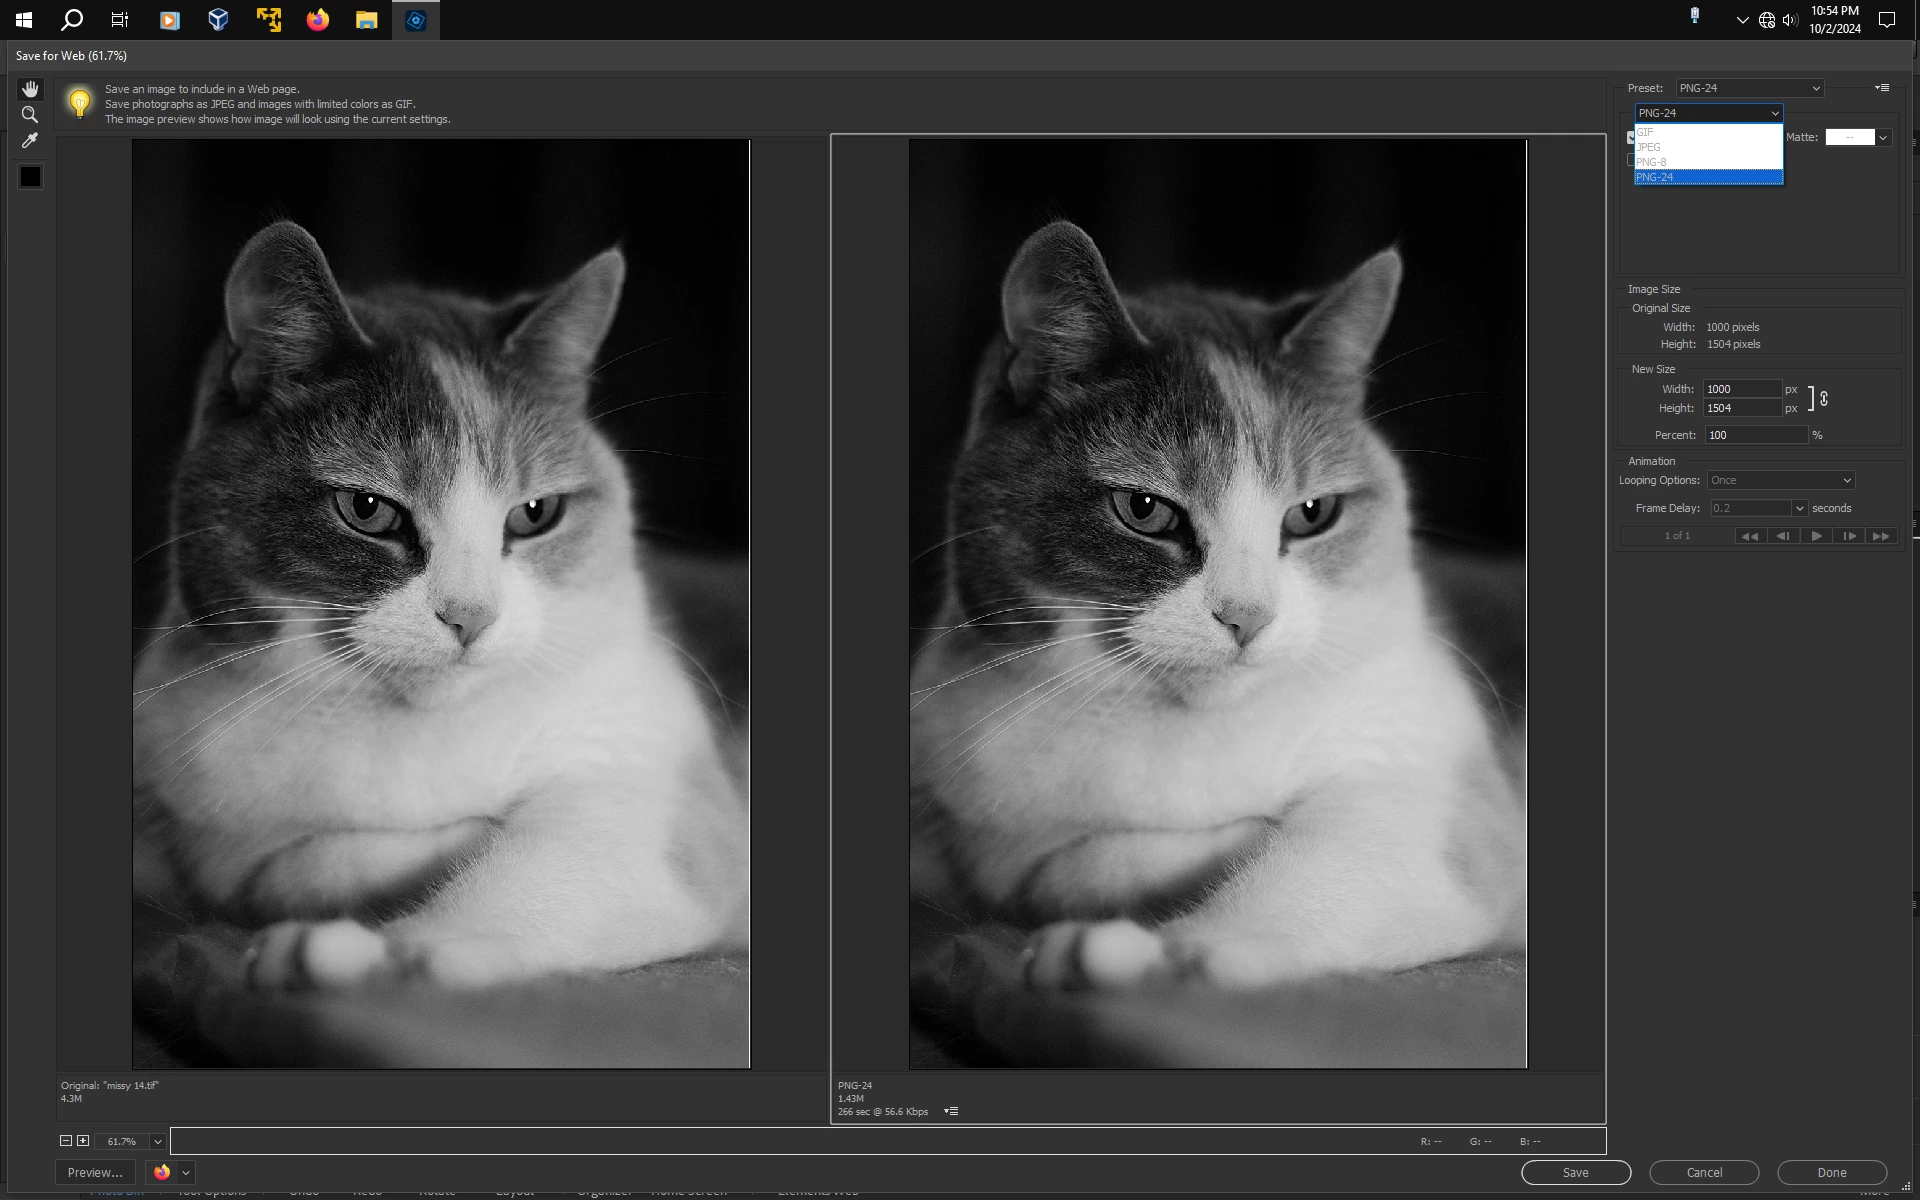The height and width of the screenshot is (1200, 1920).
Task: Open the Preset dropdown
Action: point(1749,88)
